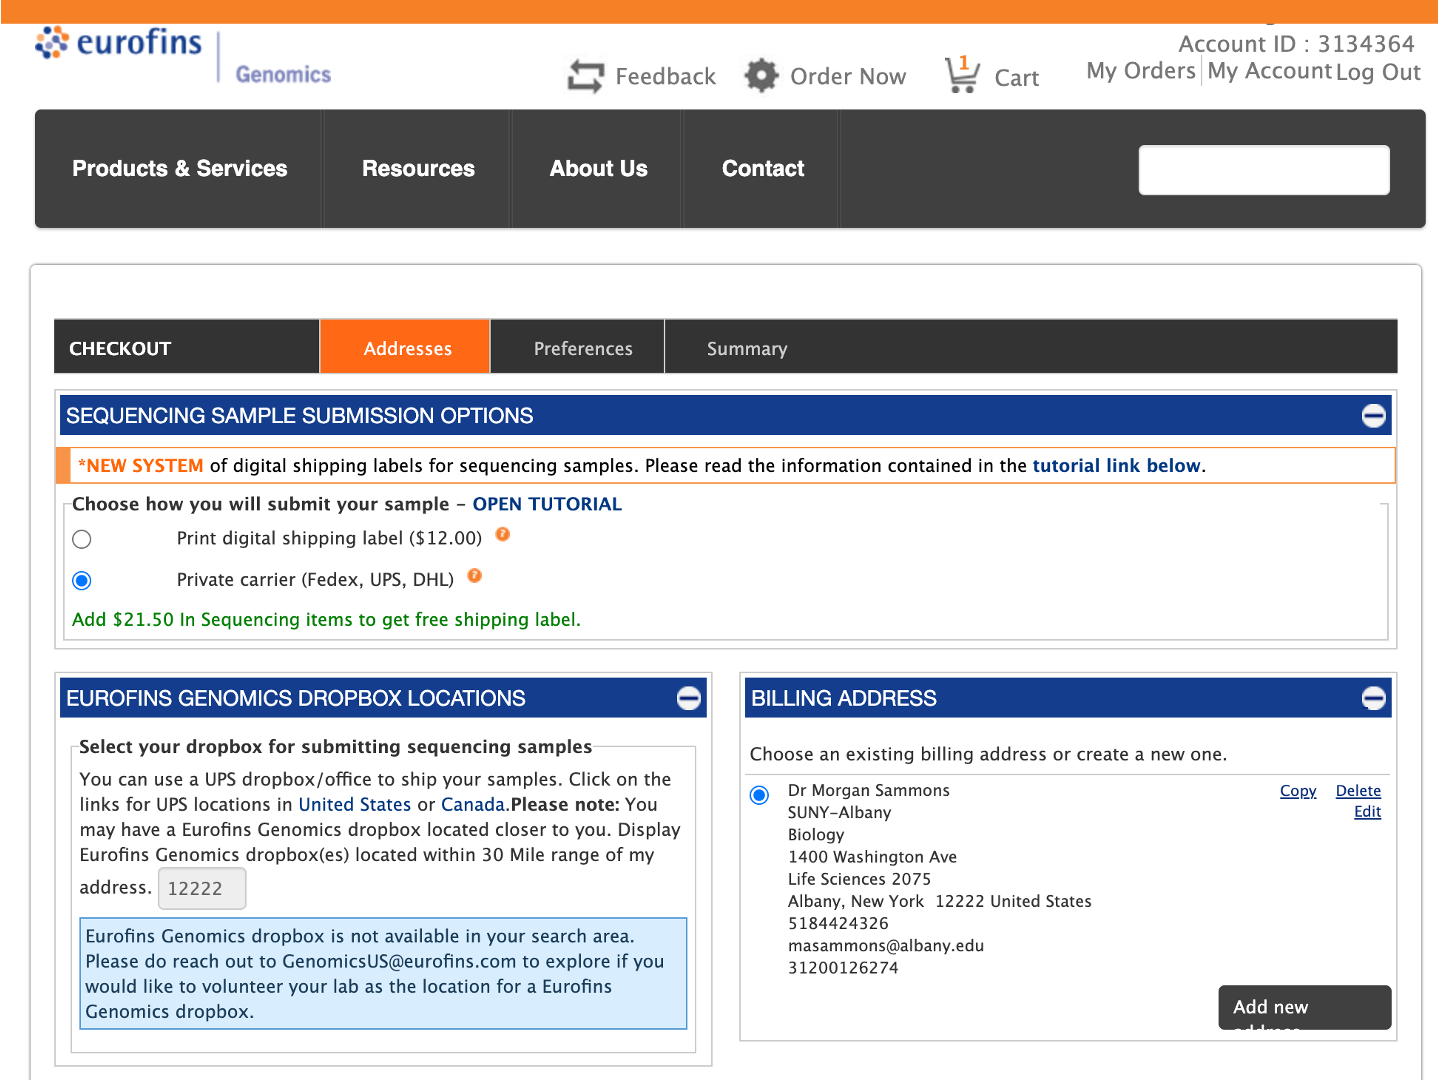Click help icon beside Private carrier option
This screenshot has height=1080, width=1438.
click(475, 576)
